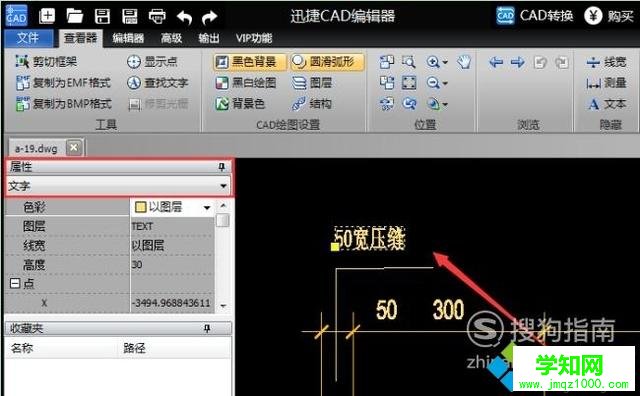Switch to the 查看器 tab
The image size is (640, 396).
(x=80, y=38)
